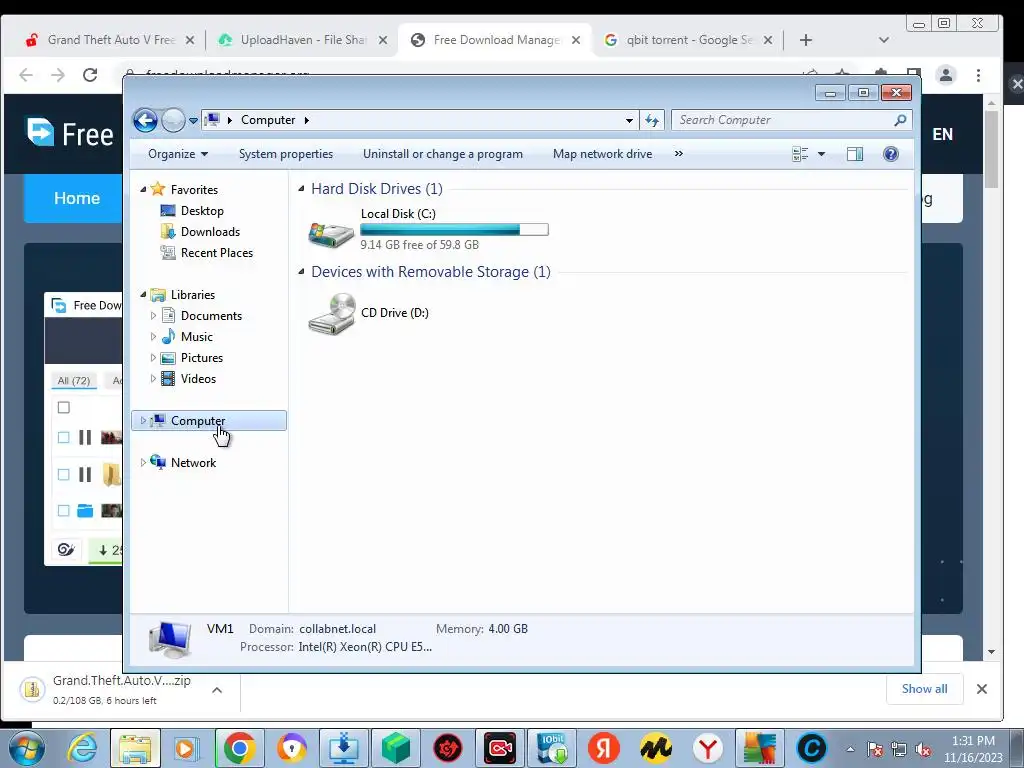Toggle the preview pane
Screen dimensions: 1024x768
pos(855,154)
